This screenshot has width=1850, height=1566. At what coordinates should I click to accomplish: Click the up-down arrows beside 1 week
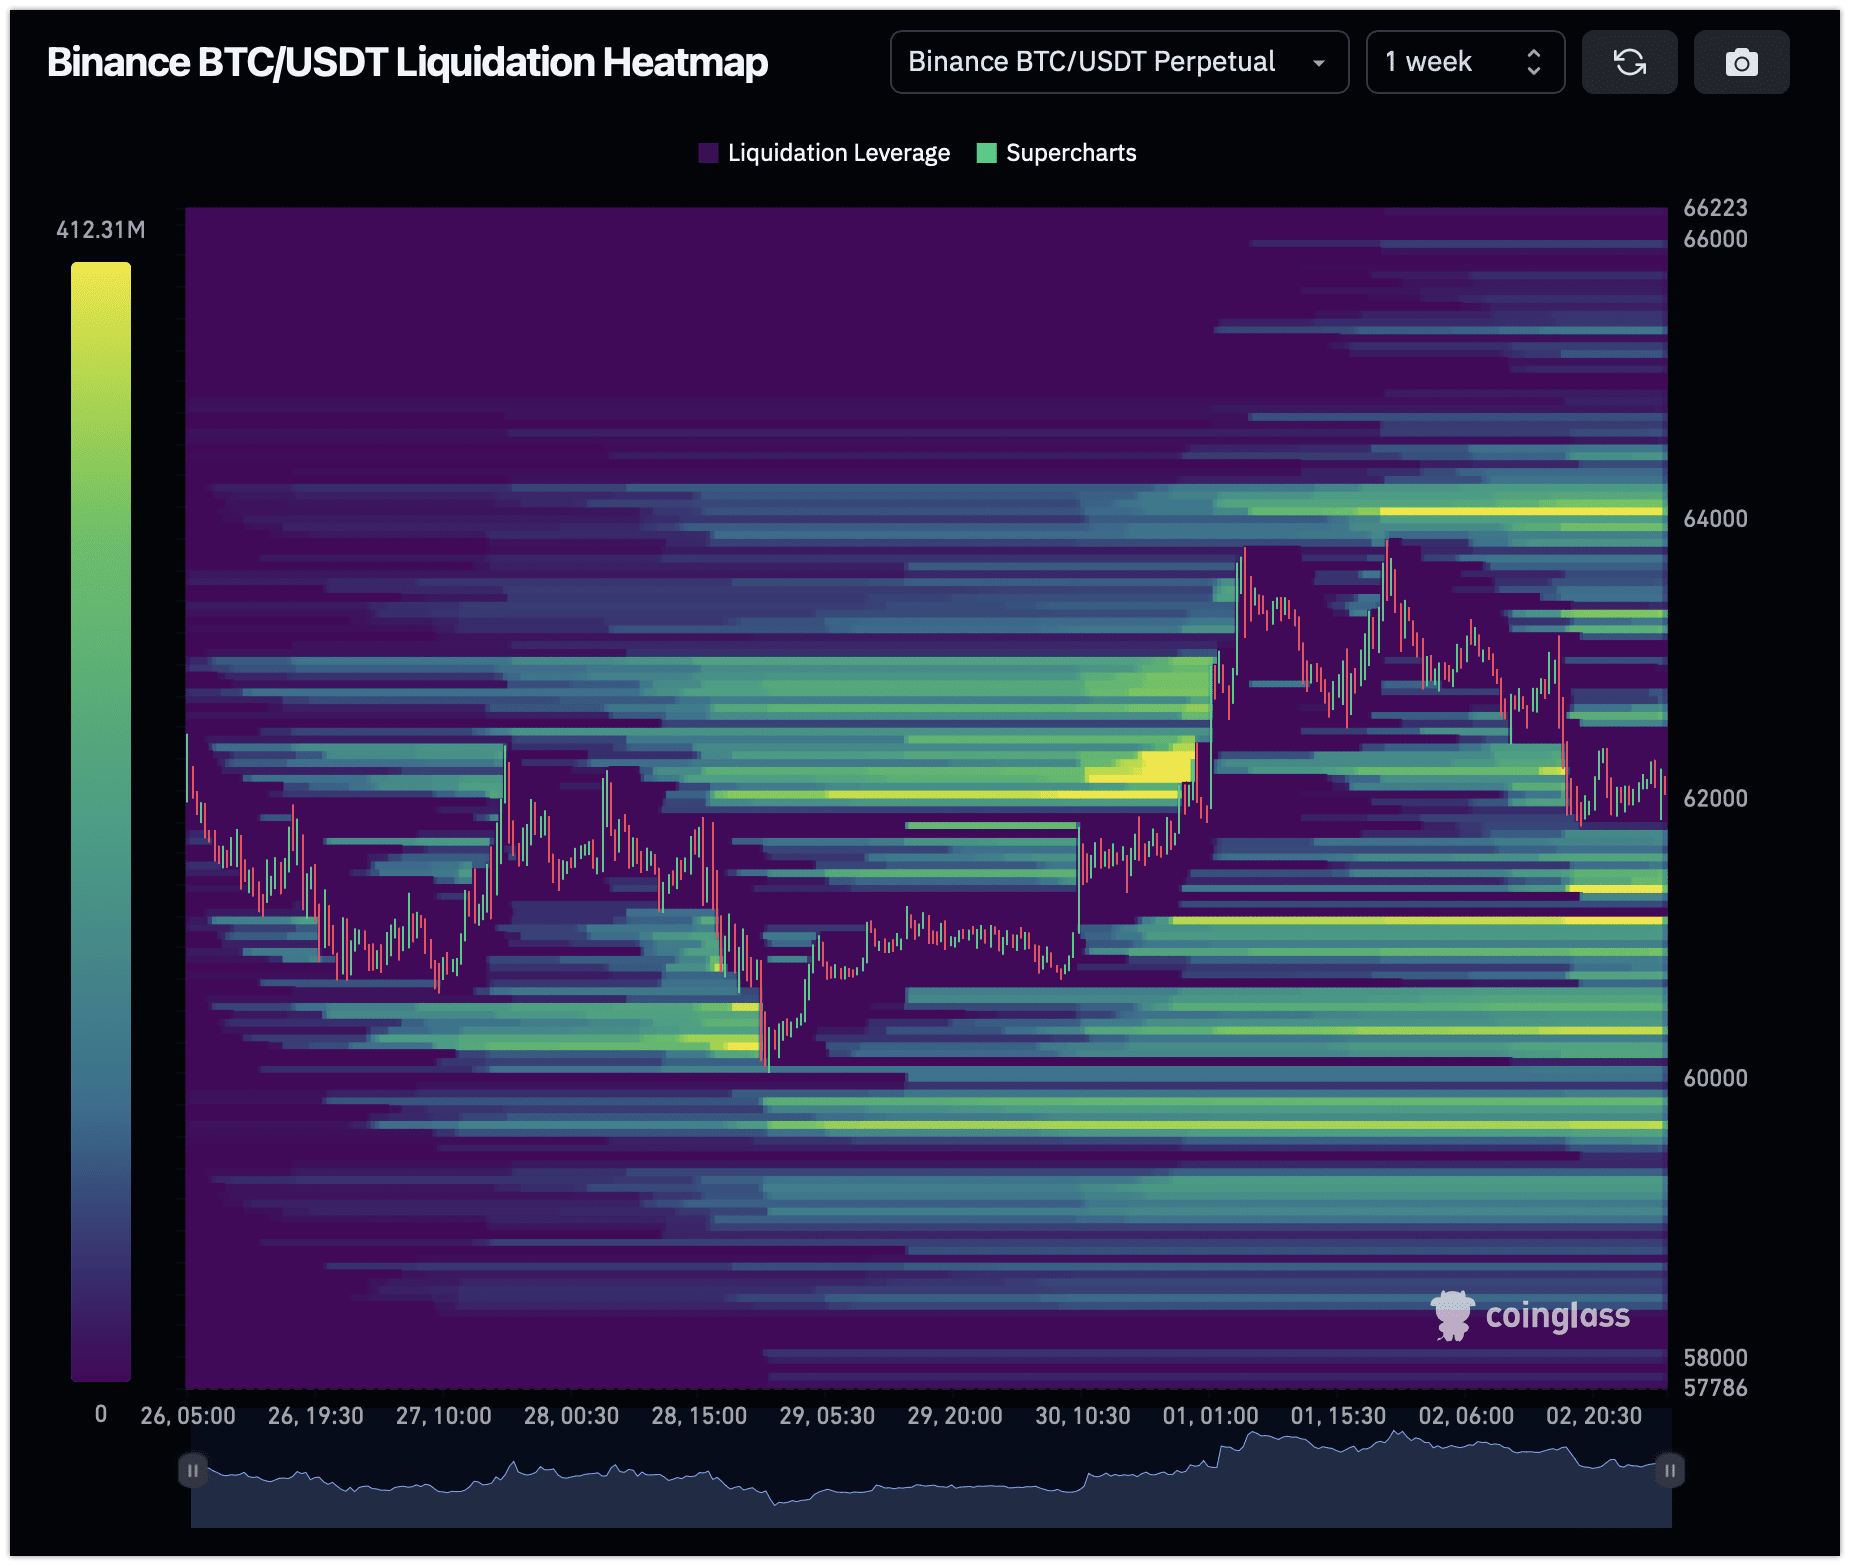coord(1533,62)
